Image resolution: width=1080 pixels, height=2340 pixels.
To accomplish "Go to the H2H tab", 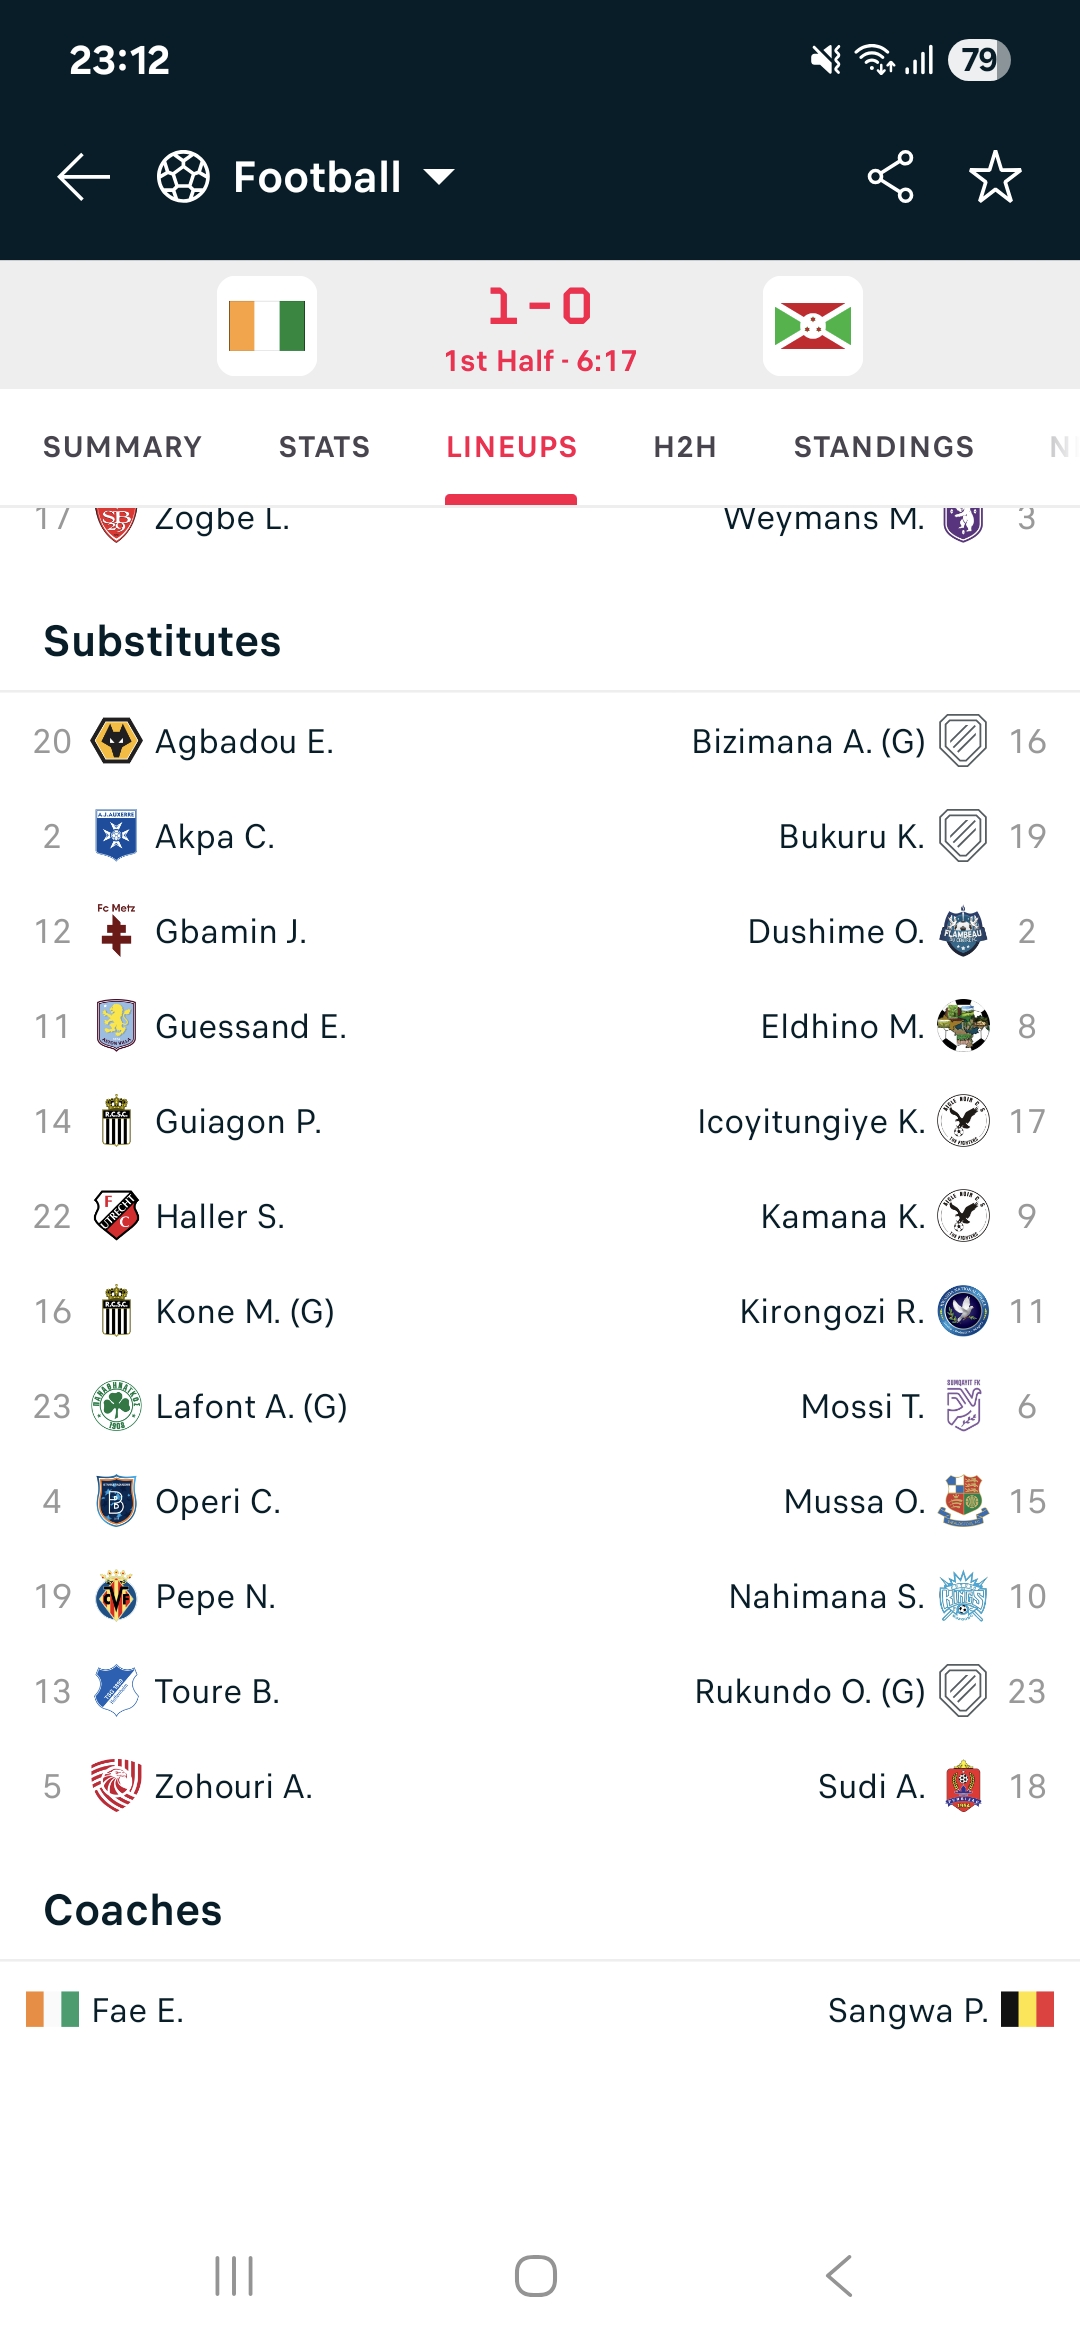I will [685, 447].
